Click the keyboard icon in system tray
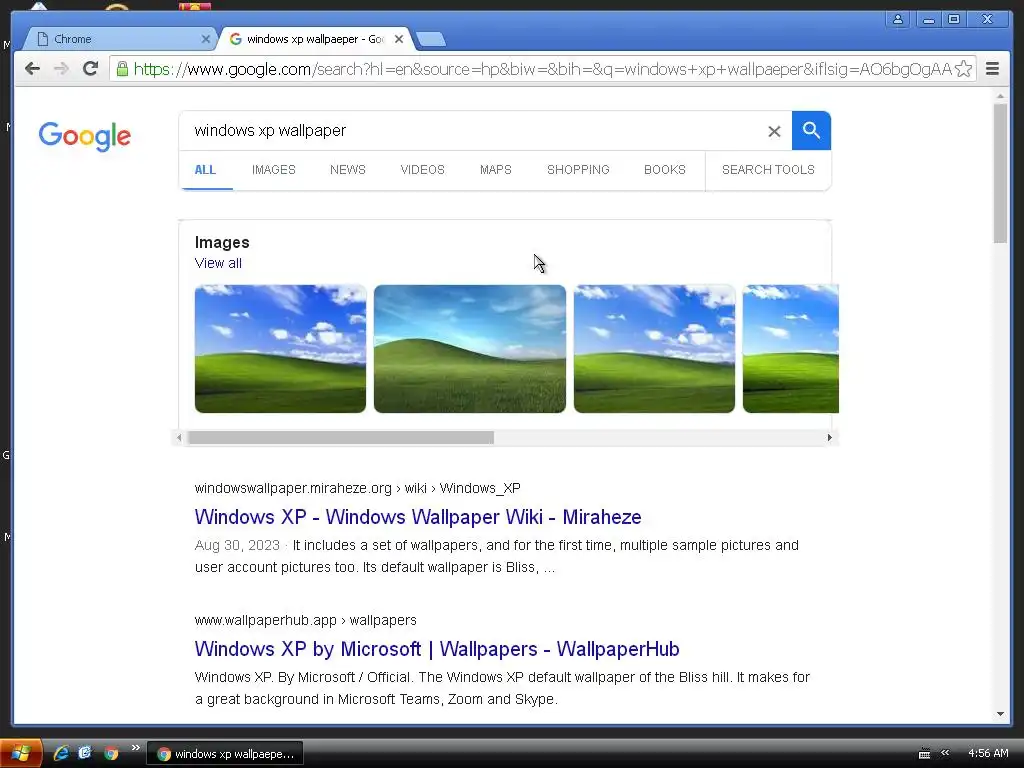This screenshot has height=768, width=1024. point(924,754)
